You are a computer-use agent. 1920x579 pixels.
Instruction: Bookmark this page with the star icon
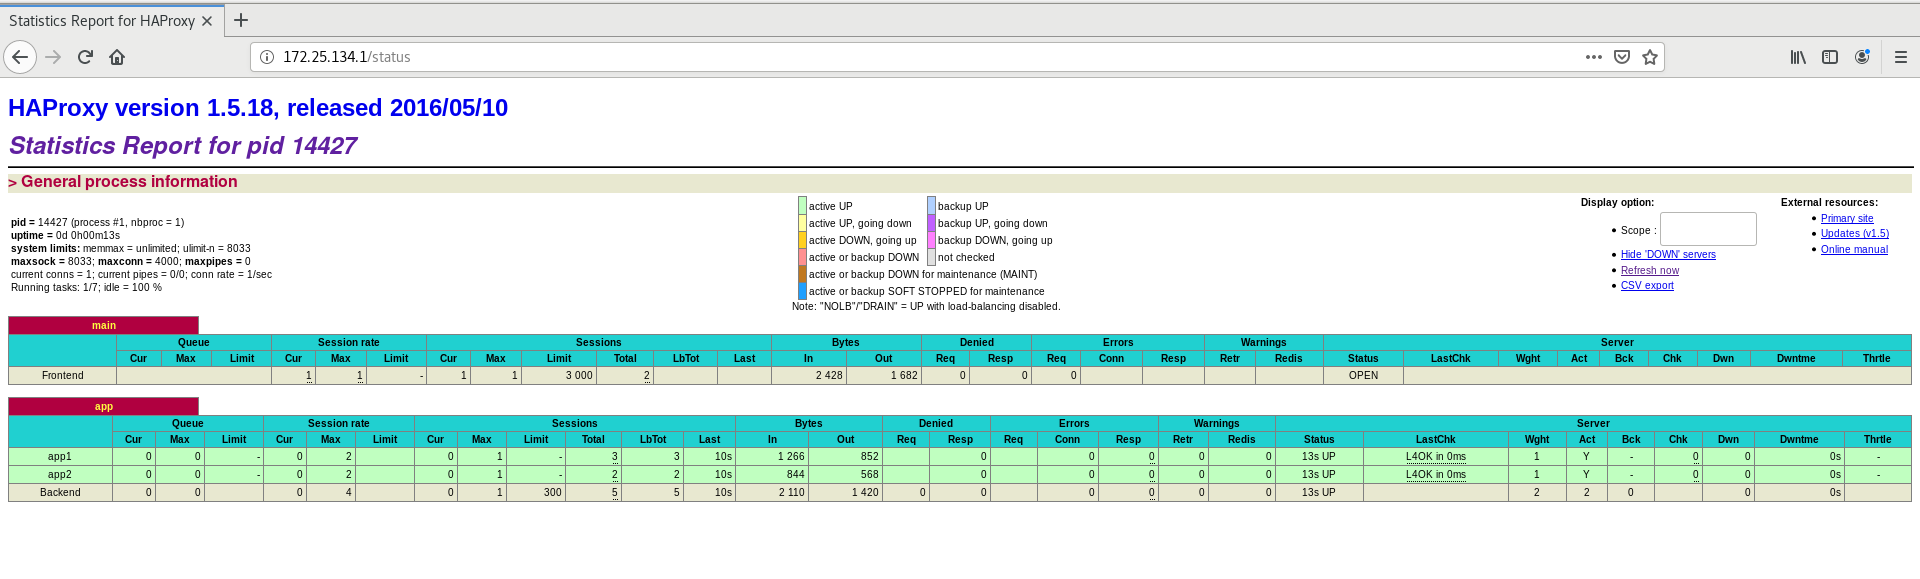coord(1650,57)
